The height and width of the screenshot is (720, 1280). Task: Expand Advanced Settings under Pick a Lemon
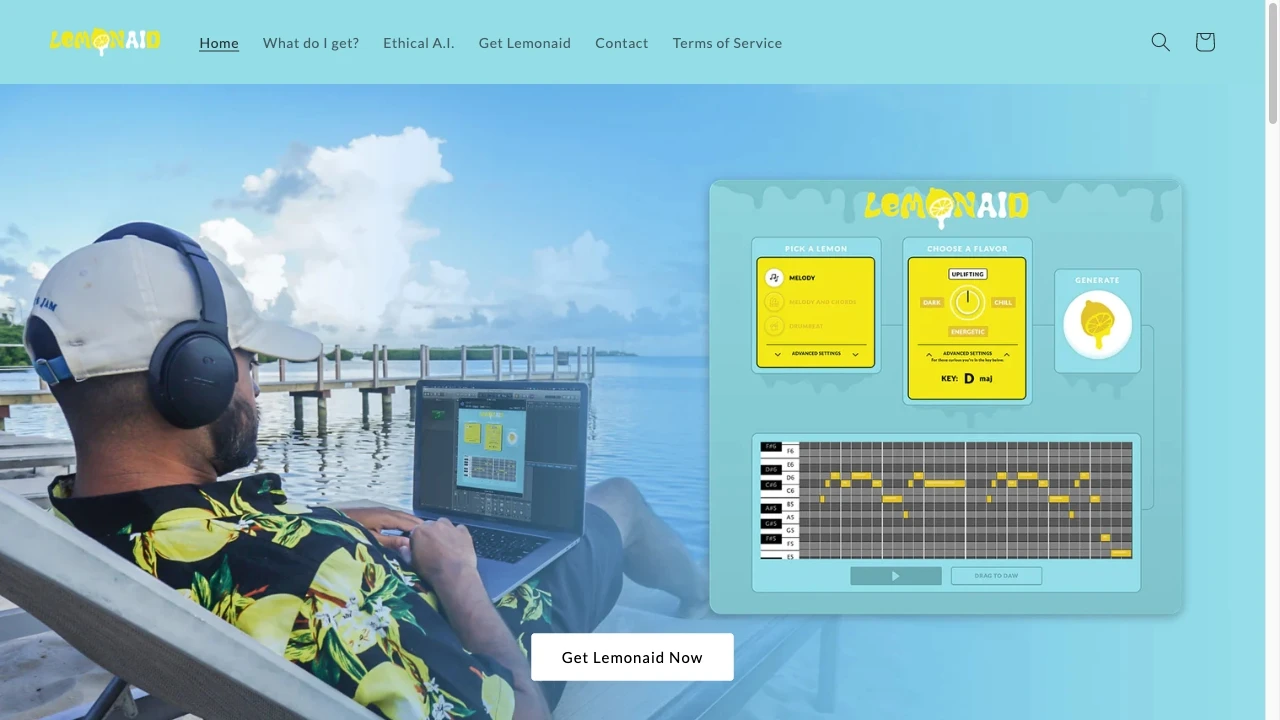click(x=816, y=354)
